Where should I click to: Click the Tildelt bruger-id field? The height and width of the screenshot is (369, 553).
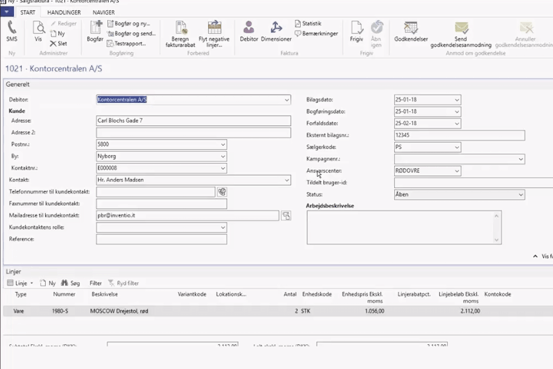coord(474,183)
